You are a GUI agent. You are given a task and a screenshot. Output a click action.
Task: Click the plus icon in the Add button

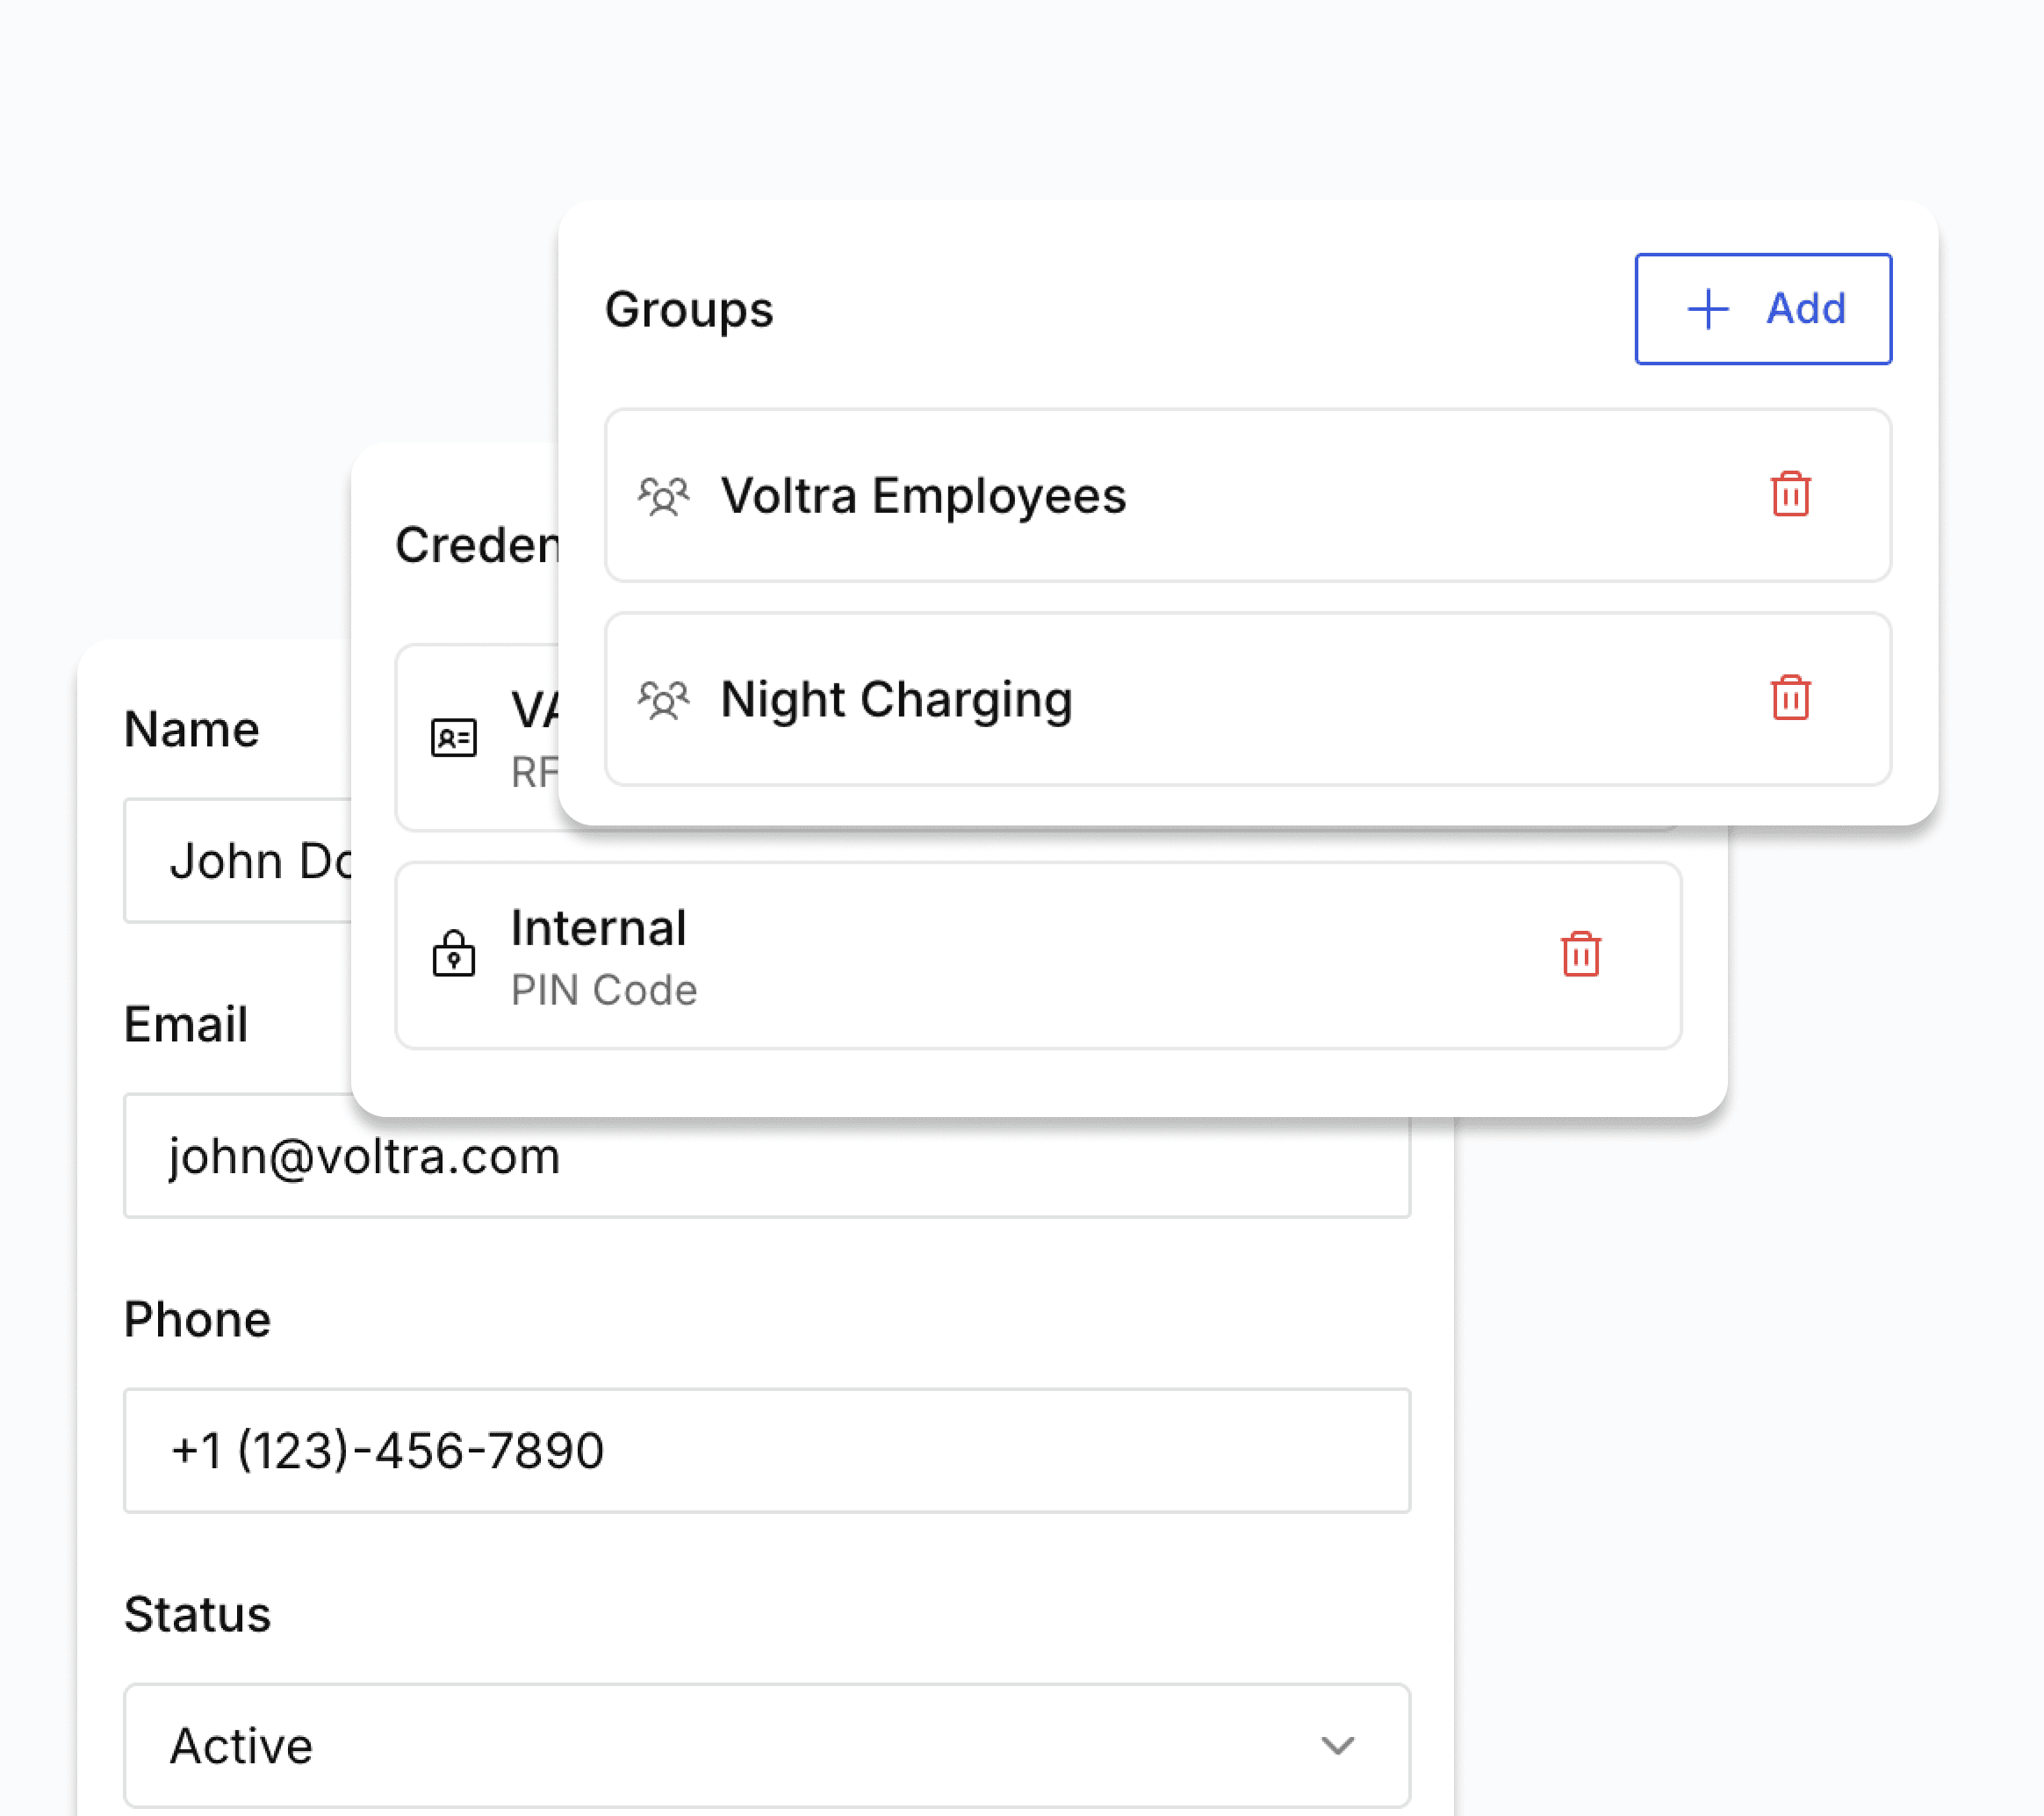click(1707, 309)
